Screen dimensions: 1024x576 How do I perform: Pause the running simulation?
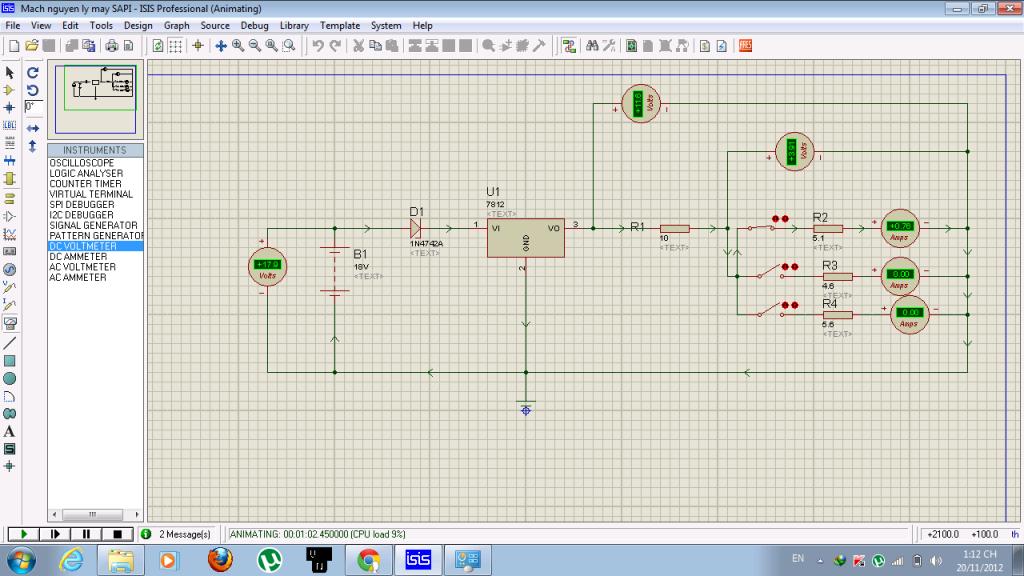click(x=86, y=535)
